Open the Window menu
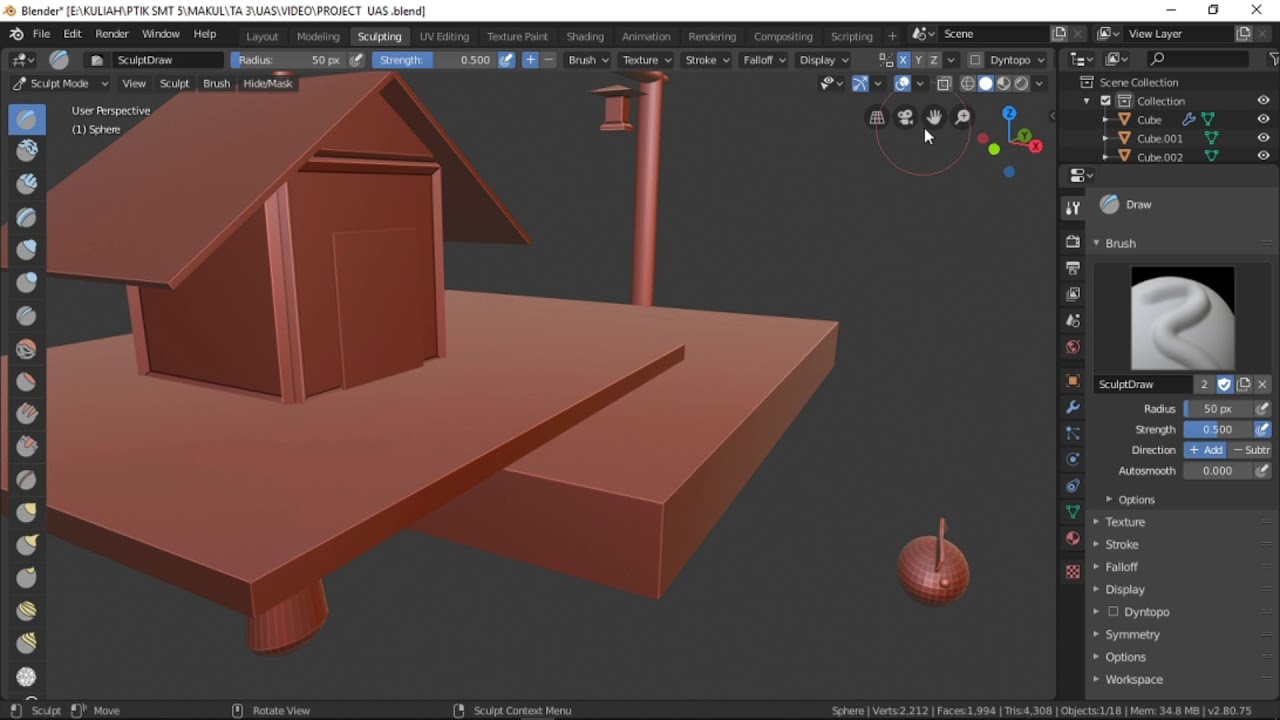 [160, 34]
